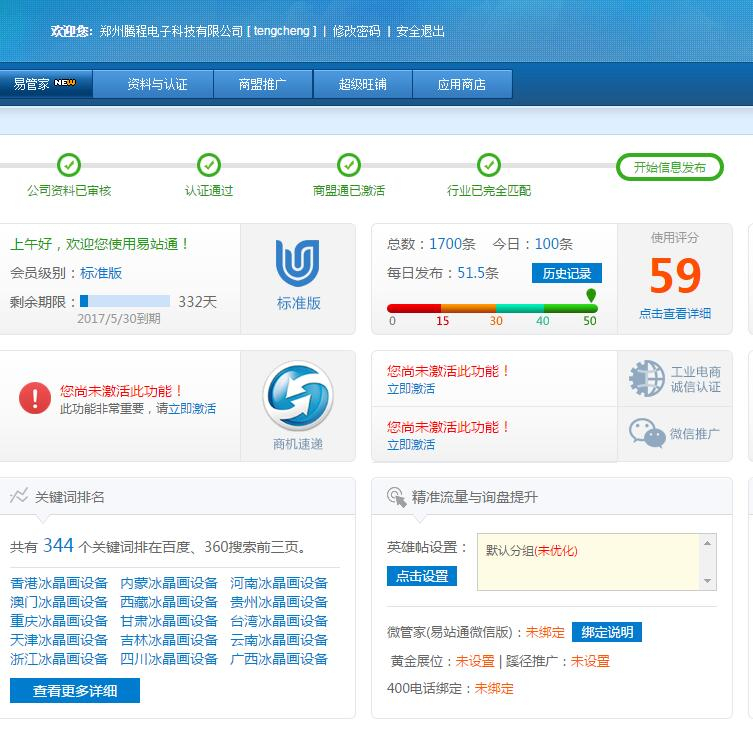The height and width of the screenshot is (731, 753).
Task: Click the 安全退出 logout link
Action: tap(420, 31)
